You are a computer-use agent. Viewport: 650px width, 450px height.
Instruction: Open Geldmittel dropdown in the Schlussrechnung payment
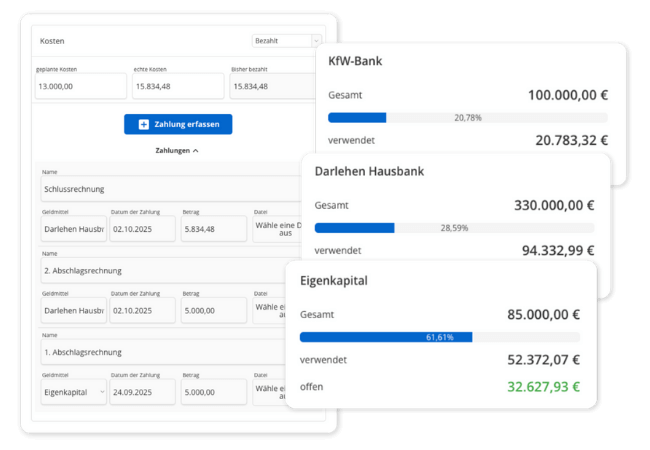coord(72,228)
